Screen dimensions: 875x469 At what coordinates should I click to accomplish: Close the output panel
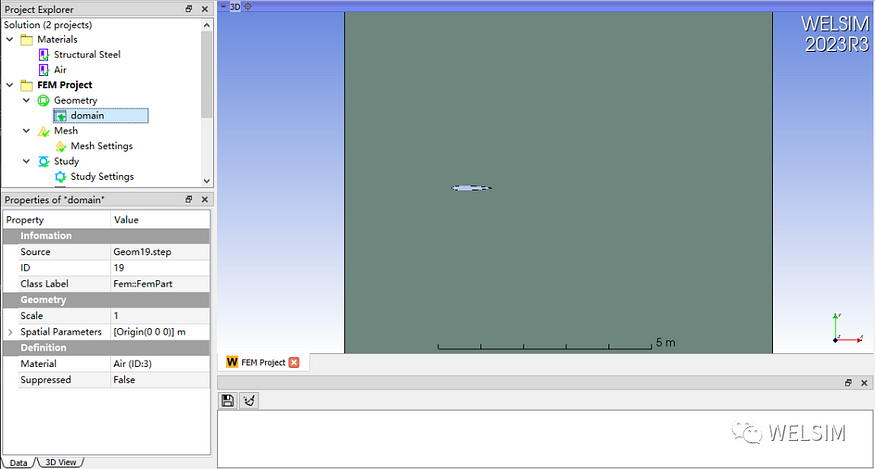point(864,382)
